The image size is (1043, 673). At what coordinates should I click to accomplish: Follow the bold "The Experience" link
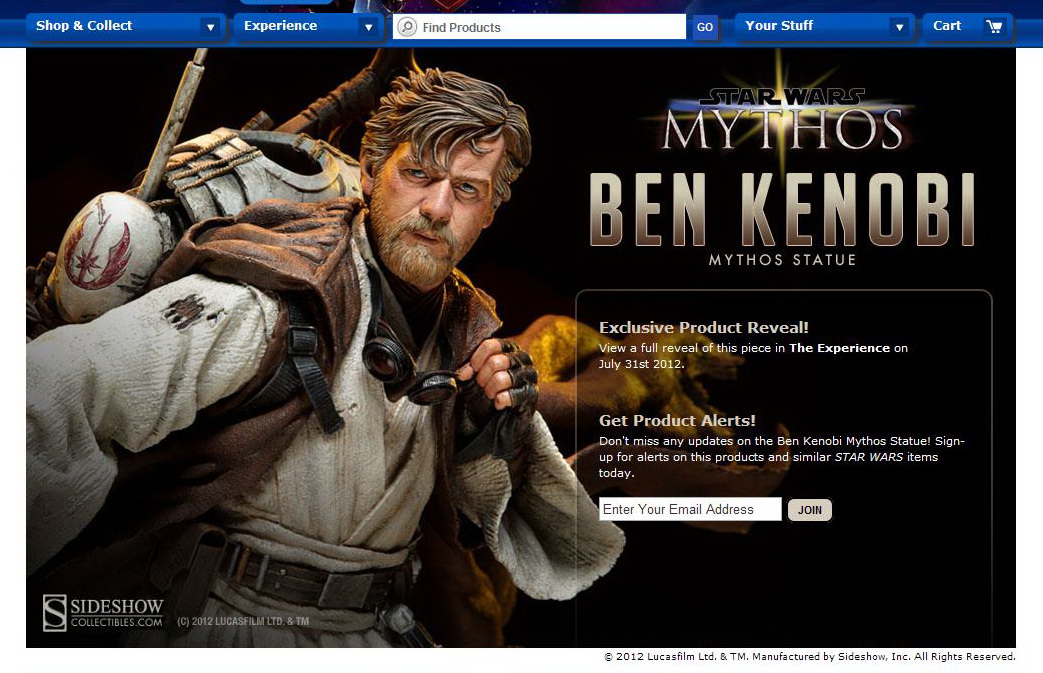tap(839, 348)
